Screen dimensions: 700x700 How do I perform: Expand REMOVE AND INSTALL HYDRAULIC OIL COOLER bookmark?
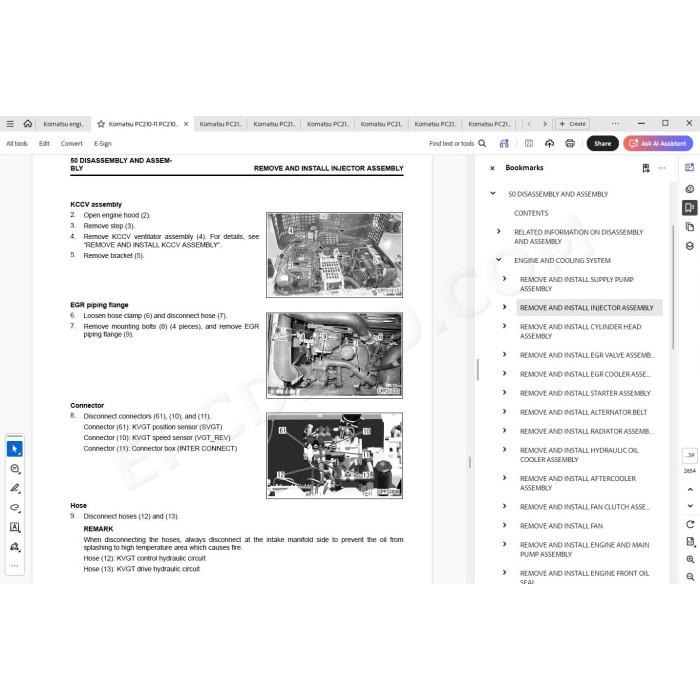click(504, 450)
